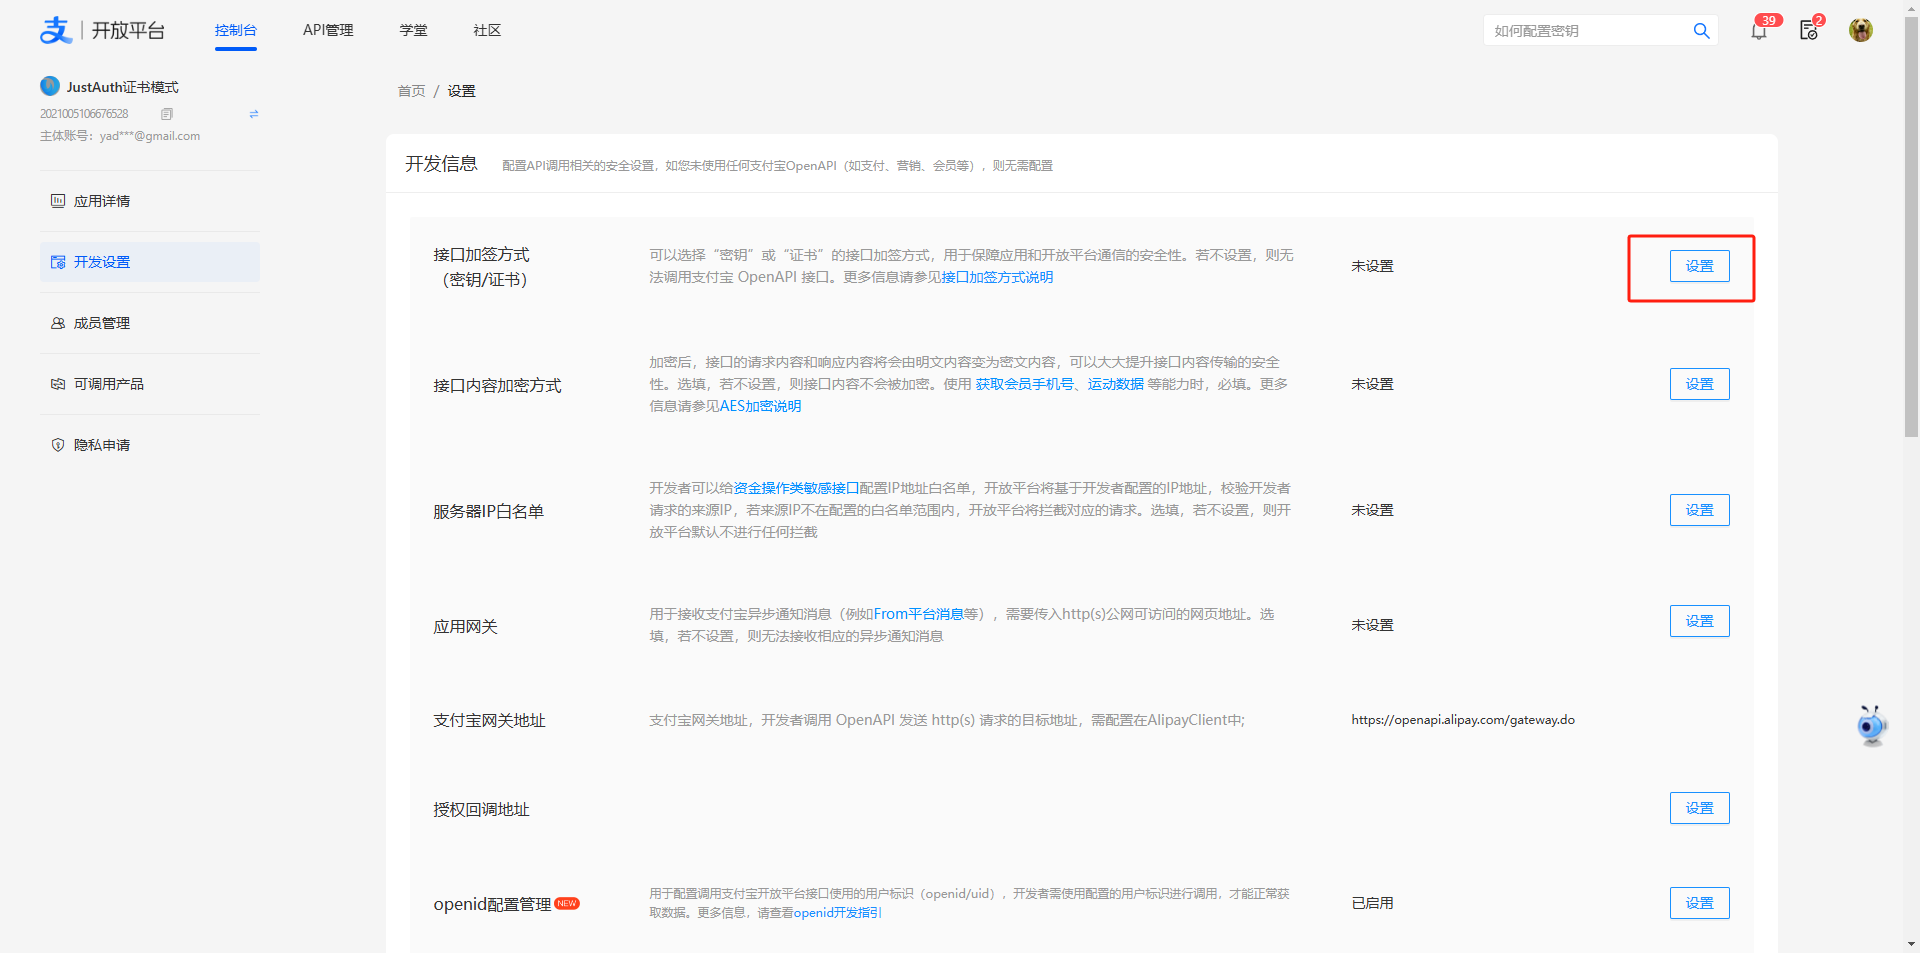The height and width of the screenshot is (953, 1920).
Task: Click the app ID 2021005106676528
Action: (84, 114)
